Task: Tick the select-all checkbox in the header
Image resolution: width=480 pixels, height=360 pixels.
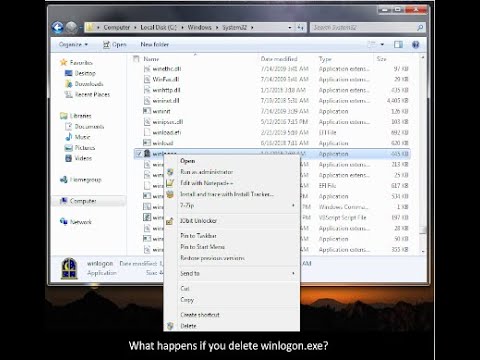Action: coord(136,59)
